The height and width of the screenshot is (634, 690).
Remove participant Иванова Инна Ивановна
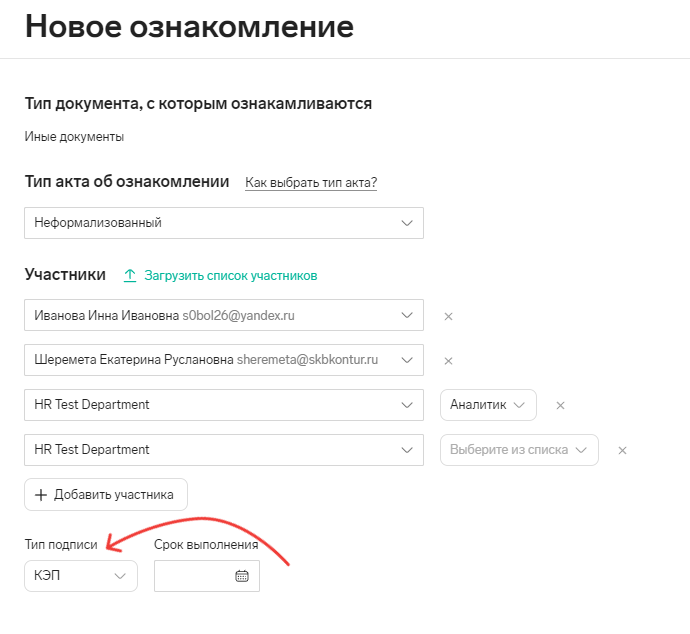(x=448, y=316)
